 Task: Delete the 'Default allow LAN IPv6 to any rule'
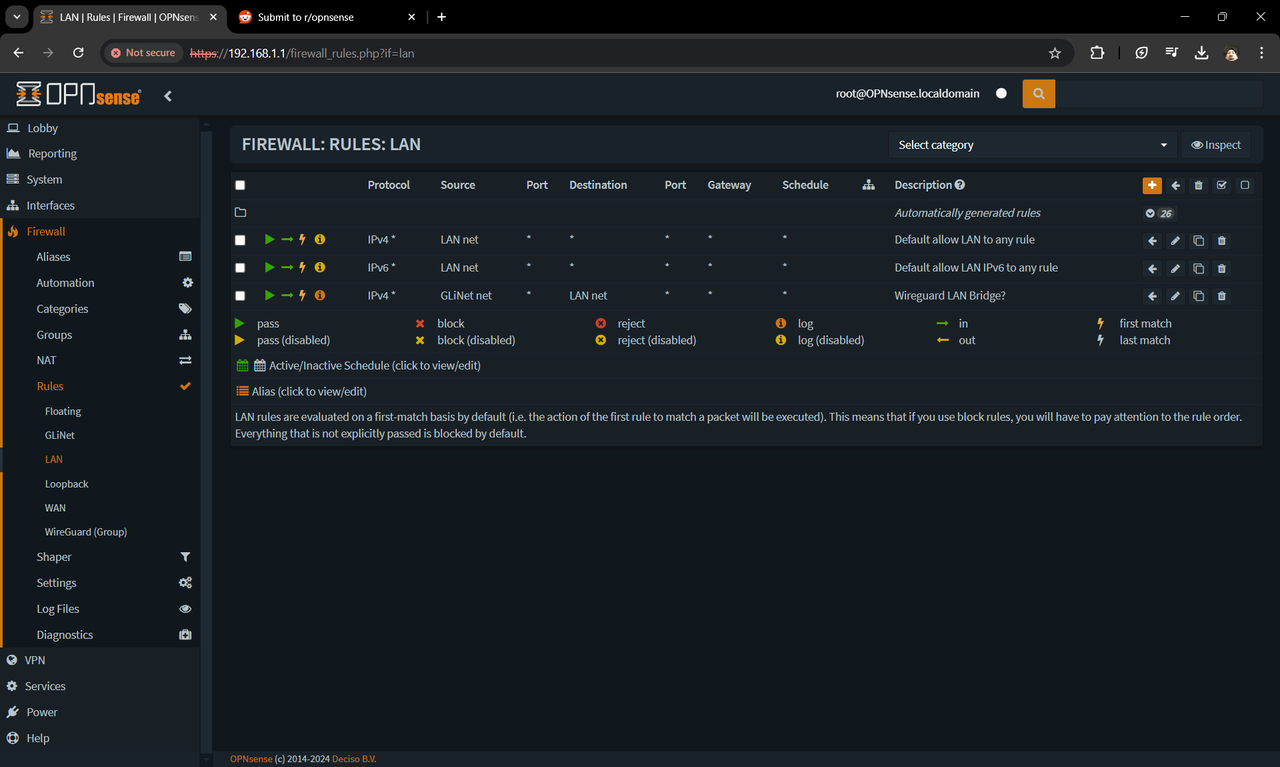[x=1222, y=269]
